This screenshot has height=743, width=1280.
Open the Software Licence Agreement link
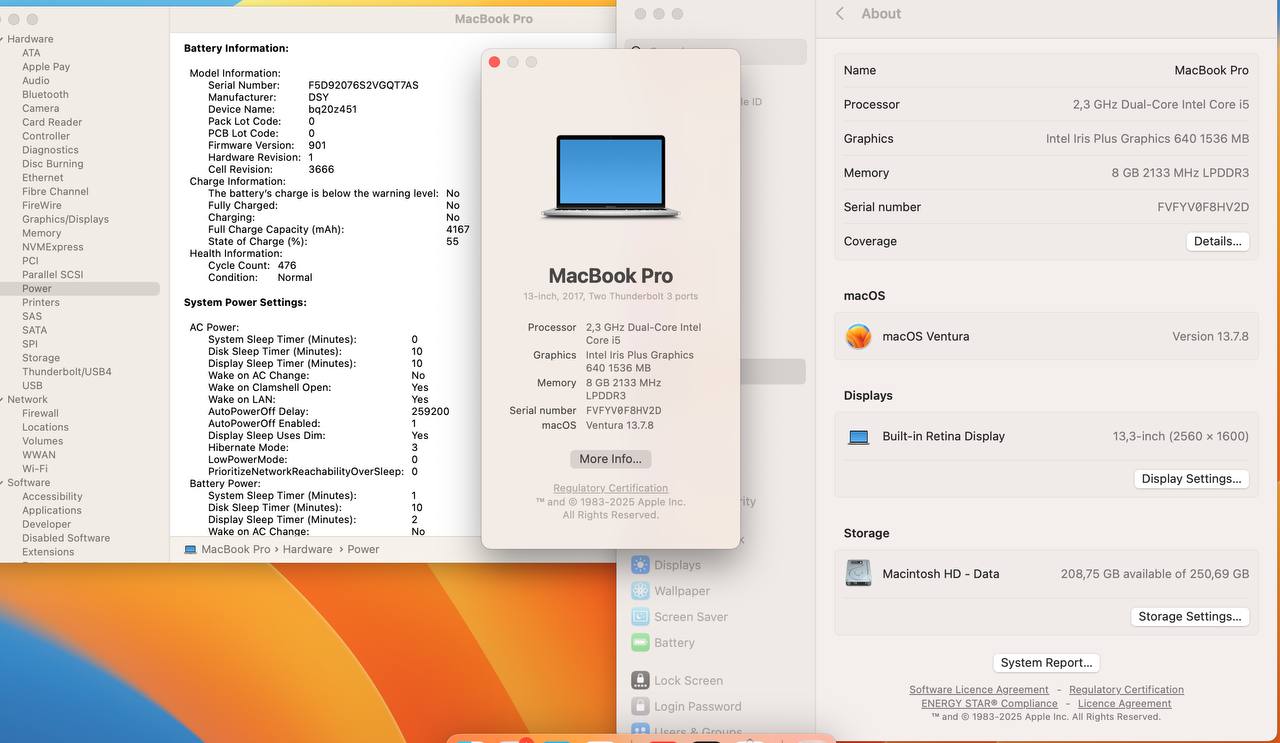click(979, 690)
